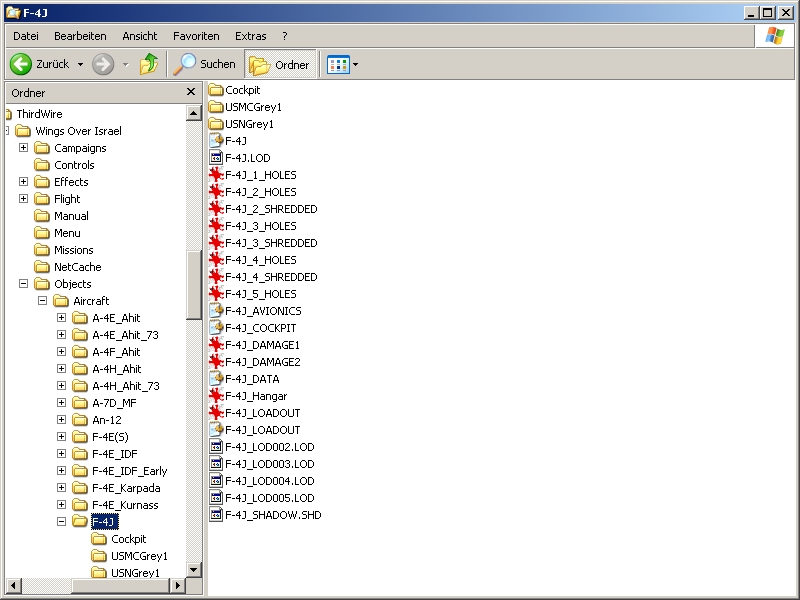Viewport: 800px width, 600px height.
Task: Select F-4J_LOD002.LOD file icon
Action: point(216,447)
